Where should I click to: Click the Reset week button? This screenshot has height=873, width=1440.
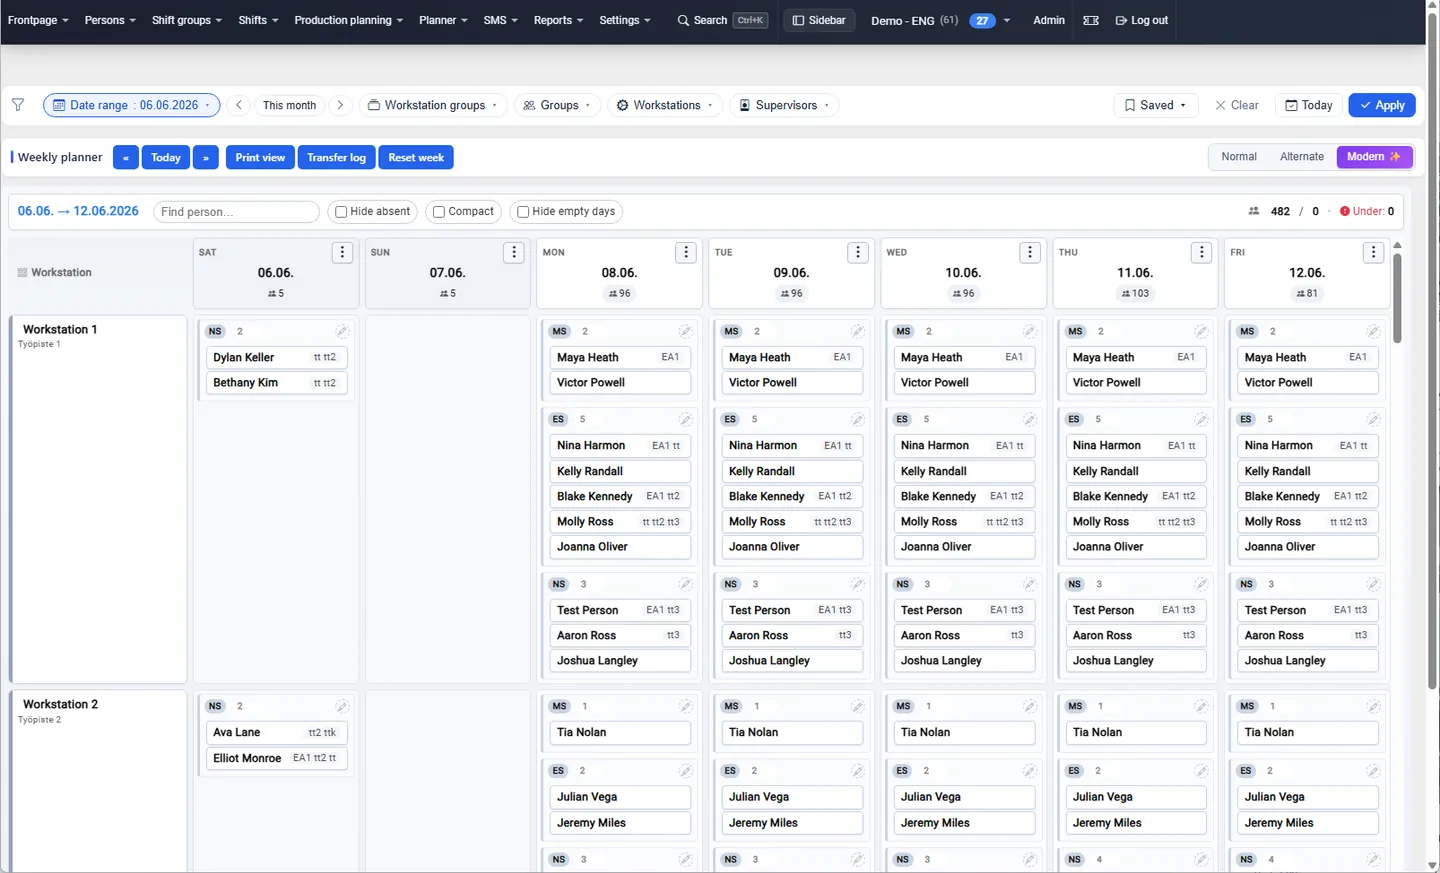[416, 157]
